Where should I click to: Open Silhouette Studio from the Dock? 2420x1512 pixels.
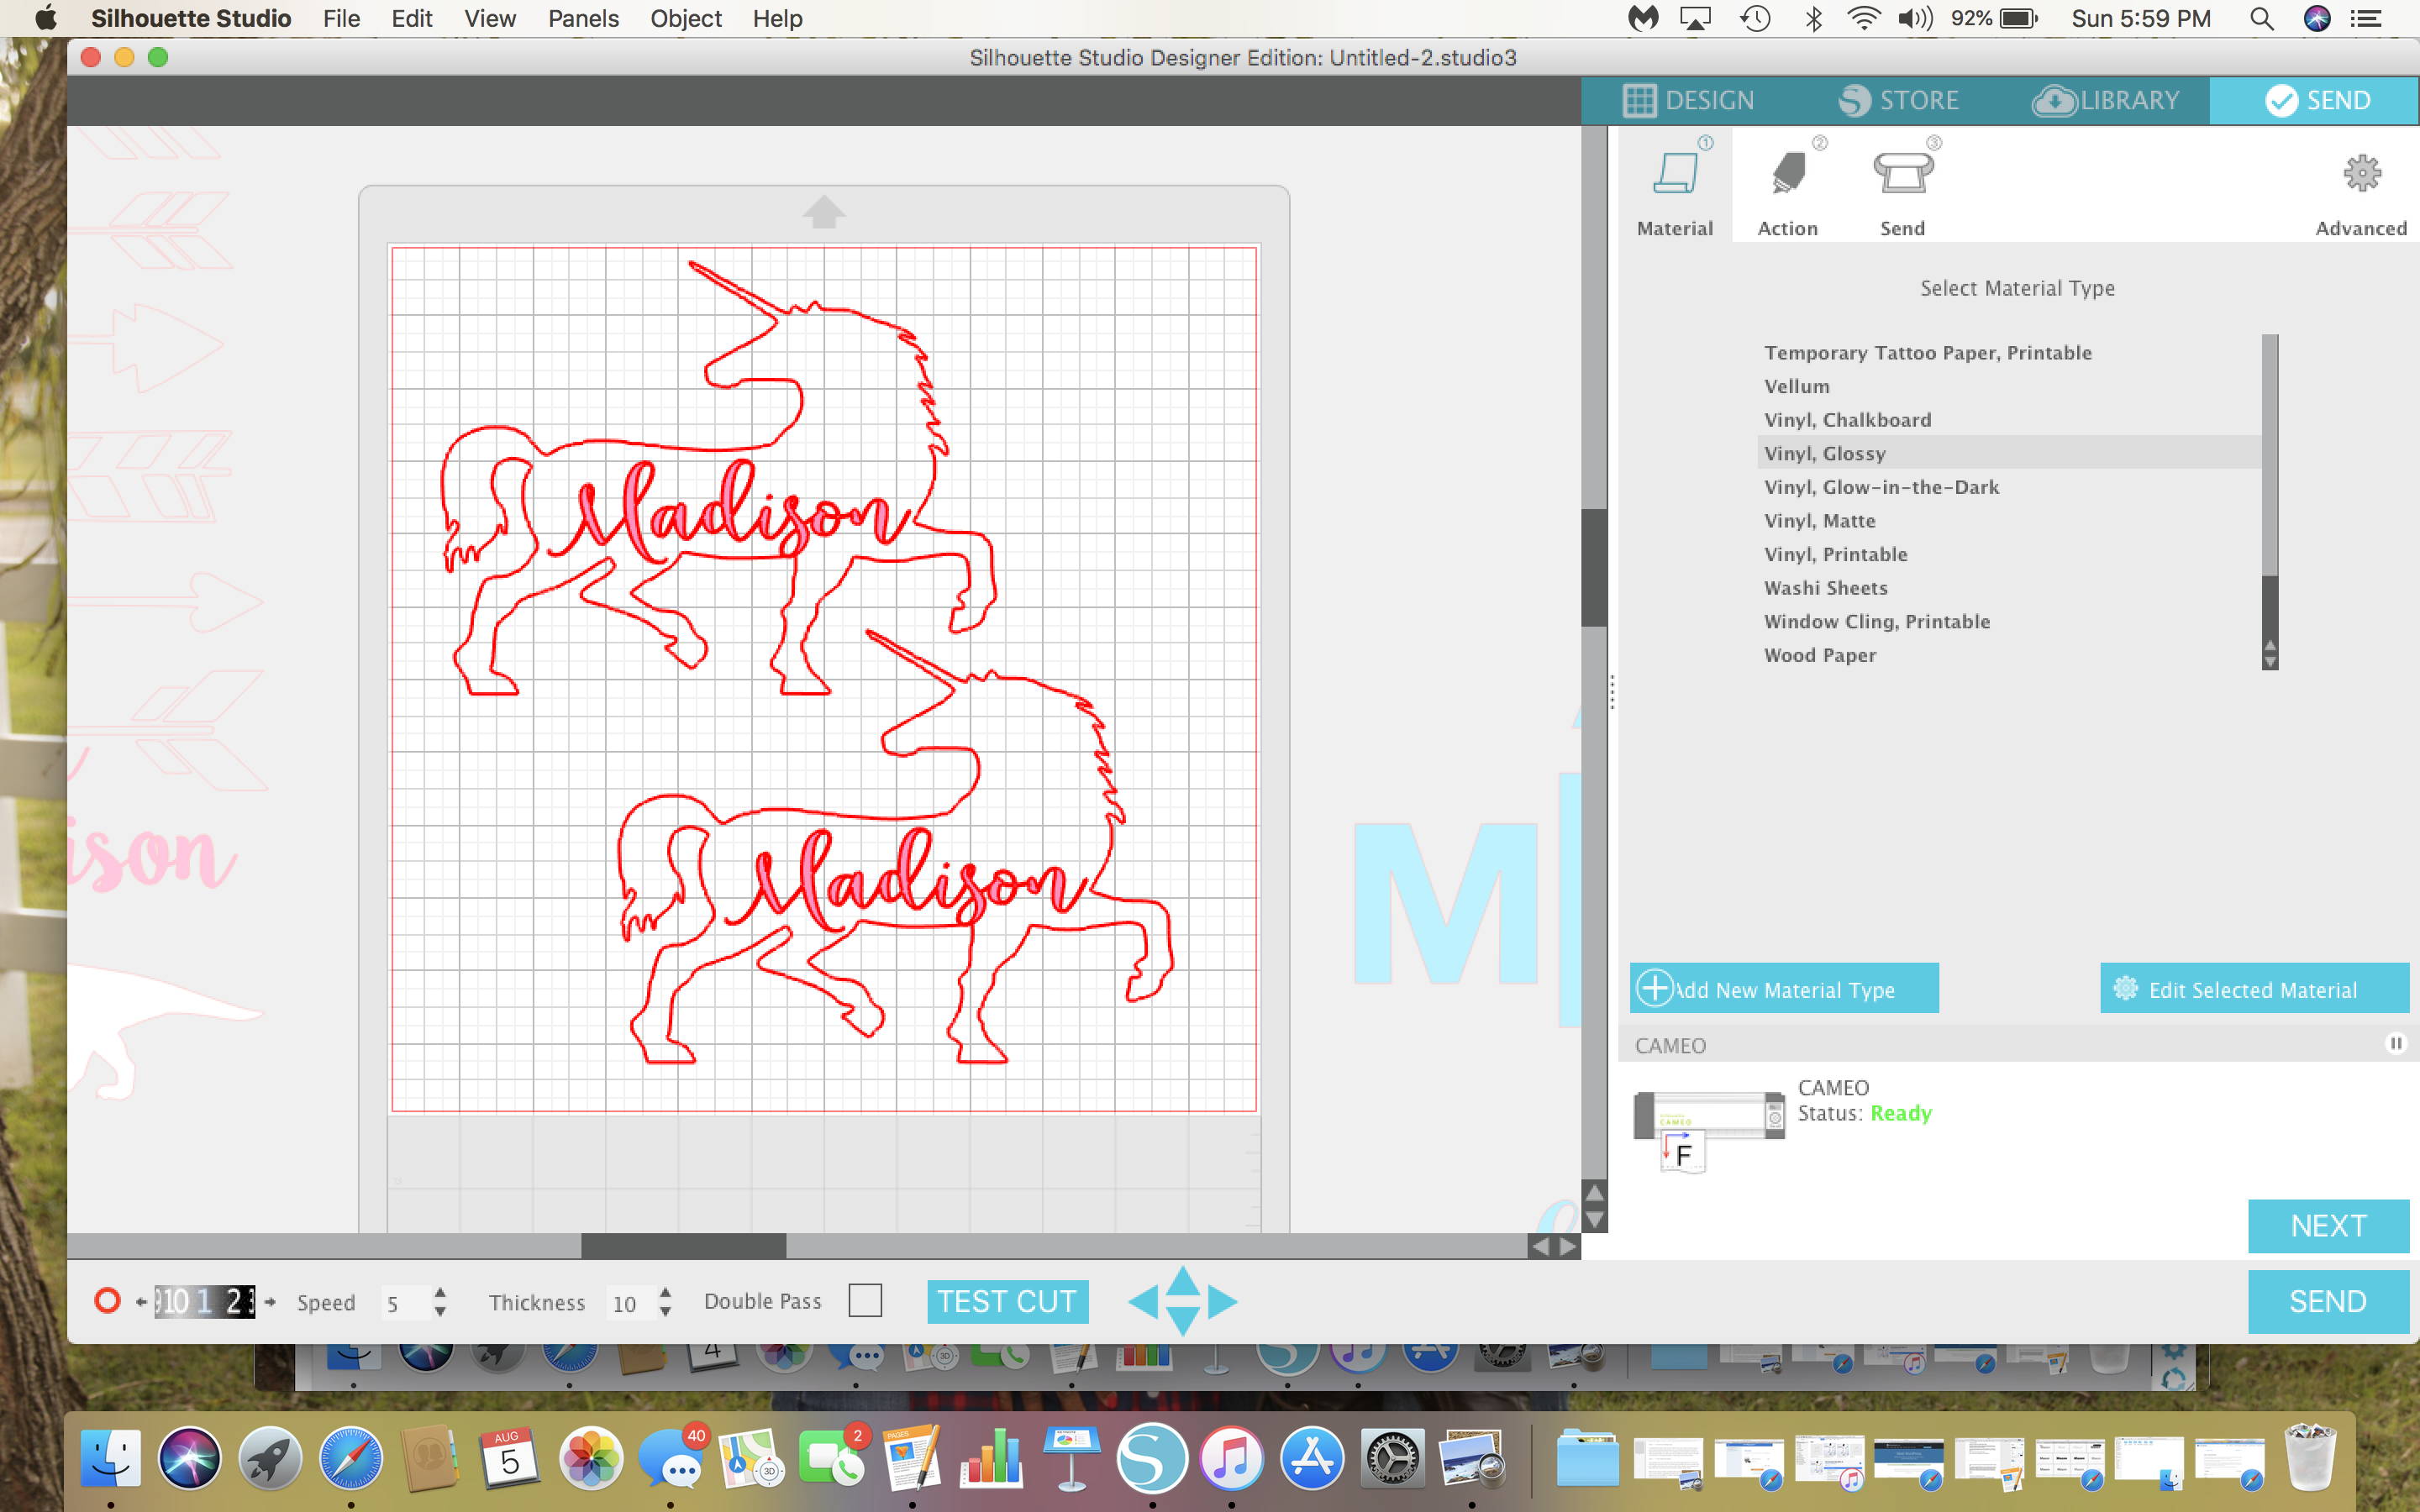(x=1151, y=1457)
